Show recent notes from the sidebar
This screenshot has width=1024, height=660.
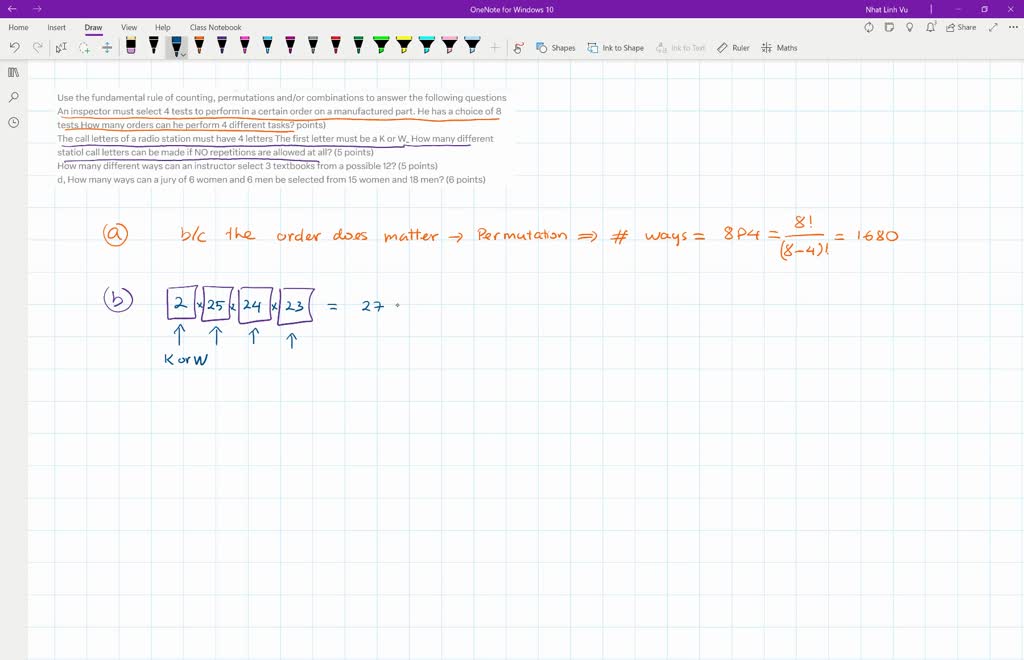tap(13, 122)
